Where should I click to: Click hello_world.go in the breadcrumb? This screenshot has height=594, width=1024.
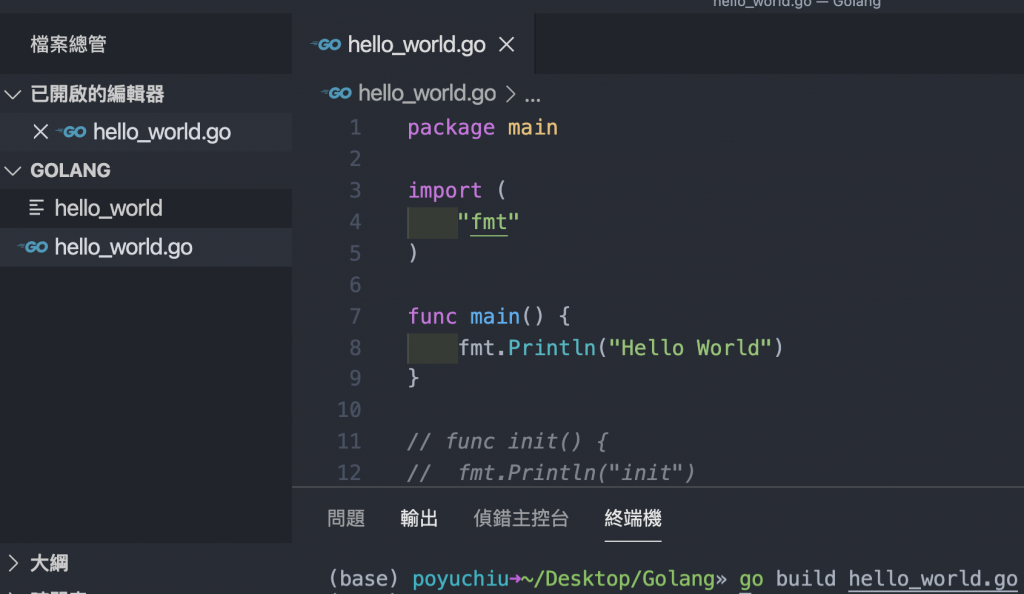[x=427, y=93]
